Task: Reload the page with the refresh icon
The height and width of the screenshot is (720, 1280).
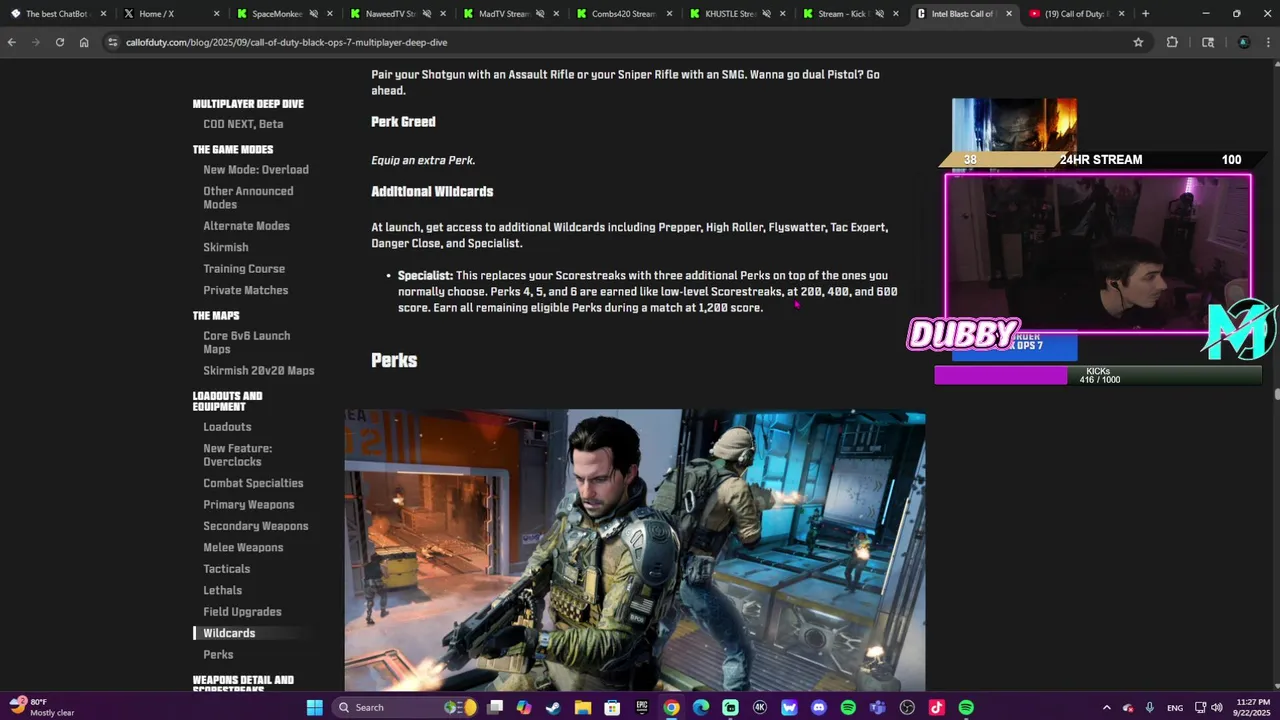Action: coord(60,42)
